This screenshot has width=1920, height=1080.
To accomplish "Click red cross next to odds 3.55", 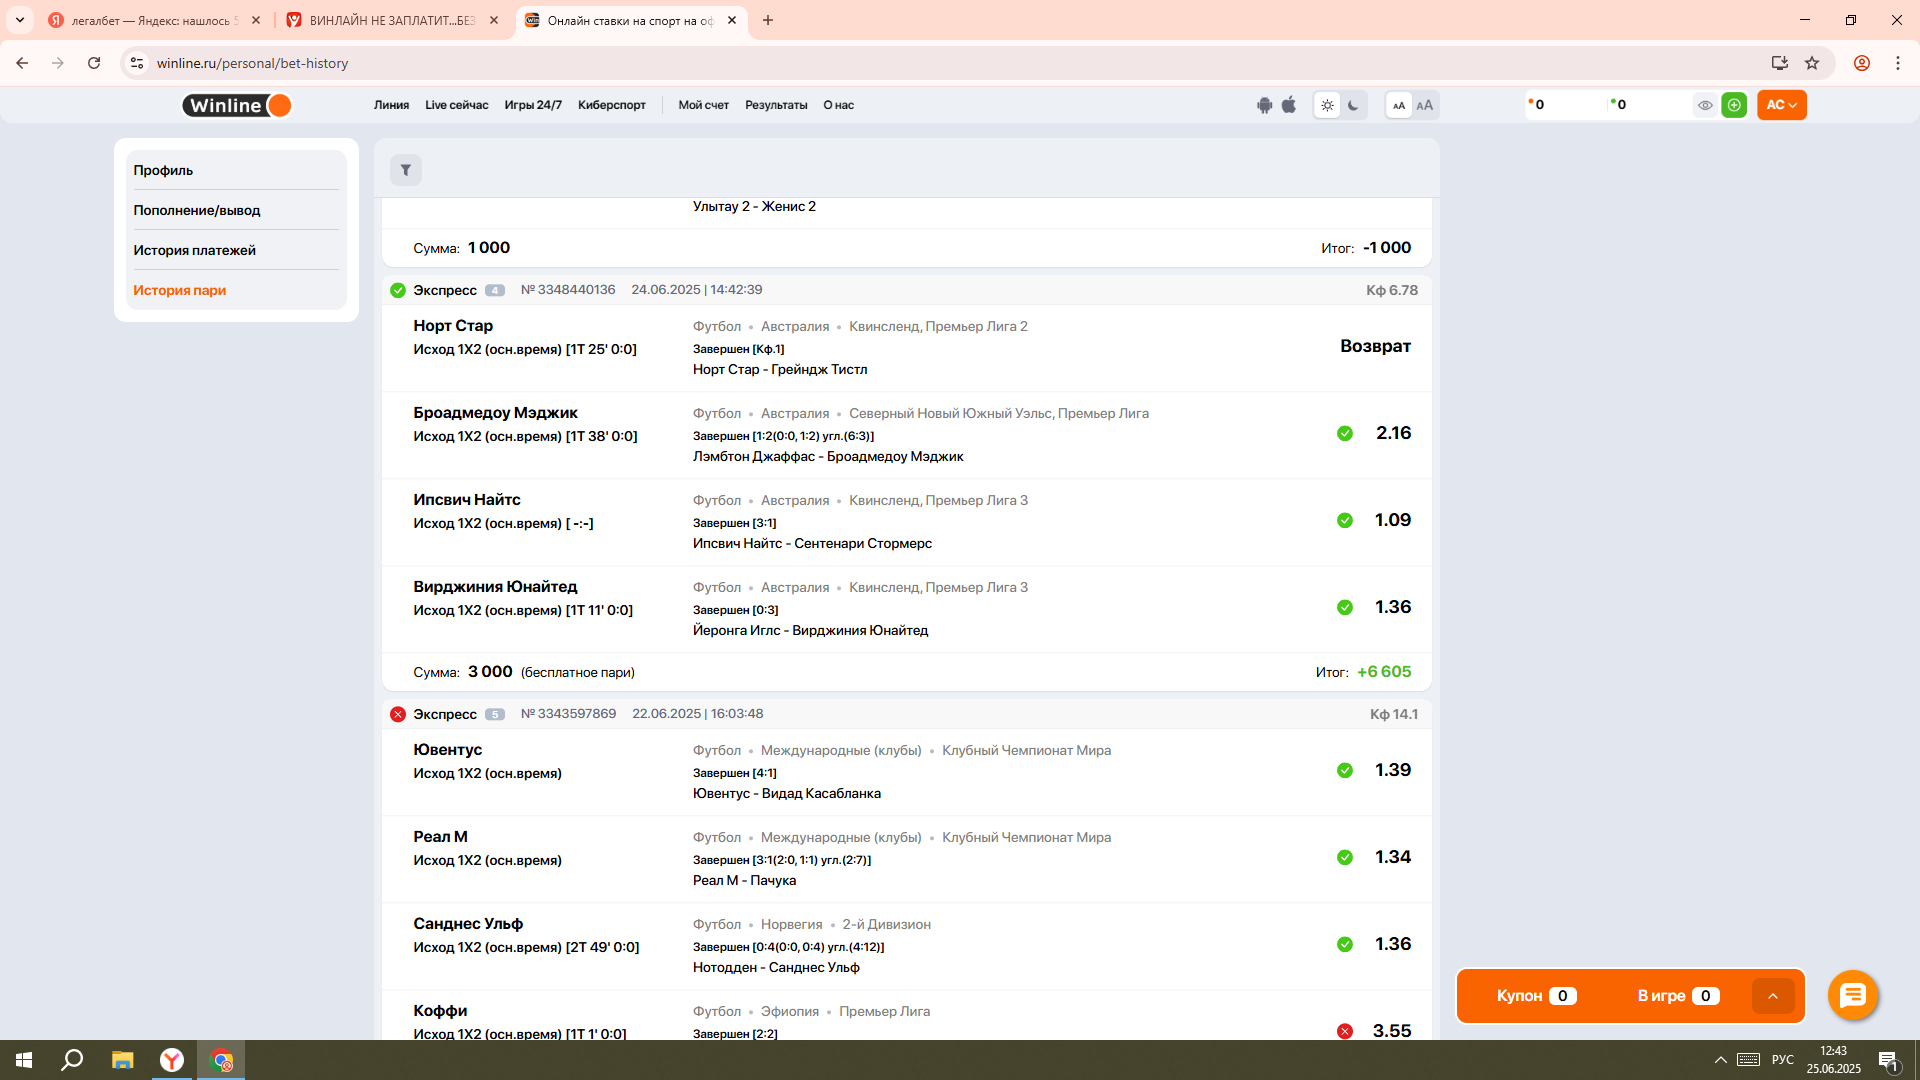I will point(1345,1031).
